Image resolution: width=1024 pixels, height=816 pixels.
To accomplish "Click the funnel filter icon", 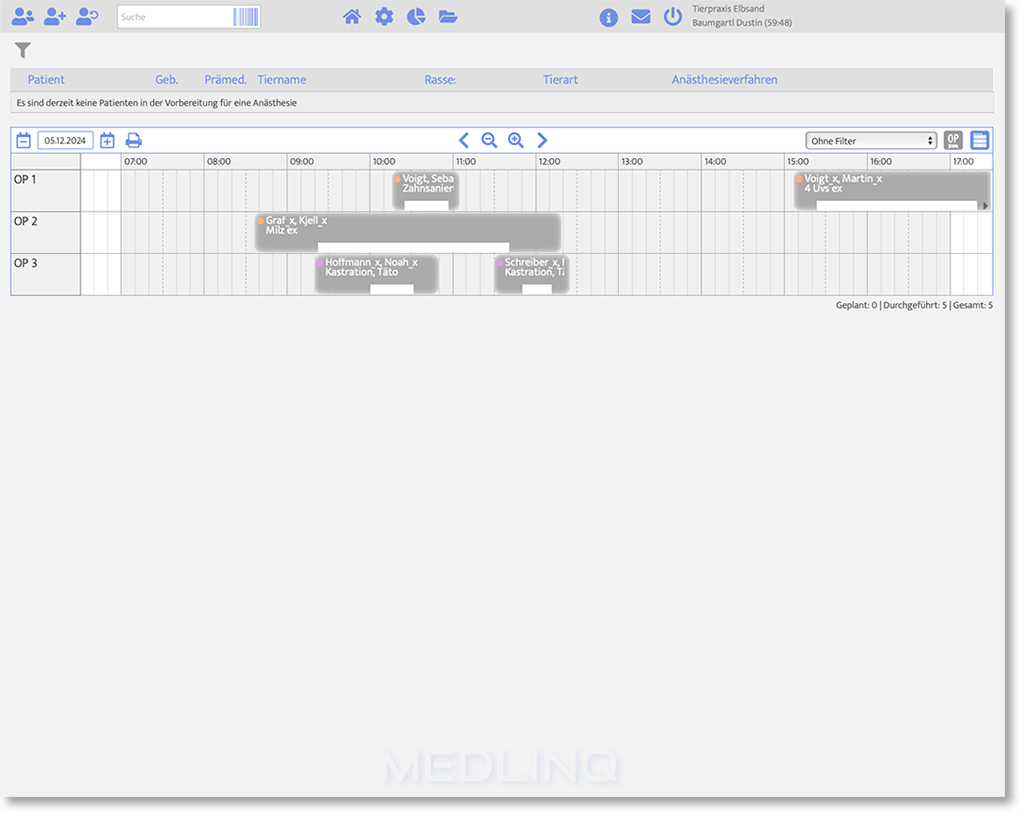I will tap(23, 51).
